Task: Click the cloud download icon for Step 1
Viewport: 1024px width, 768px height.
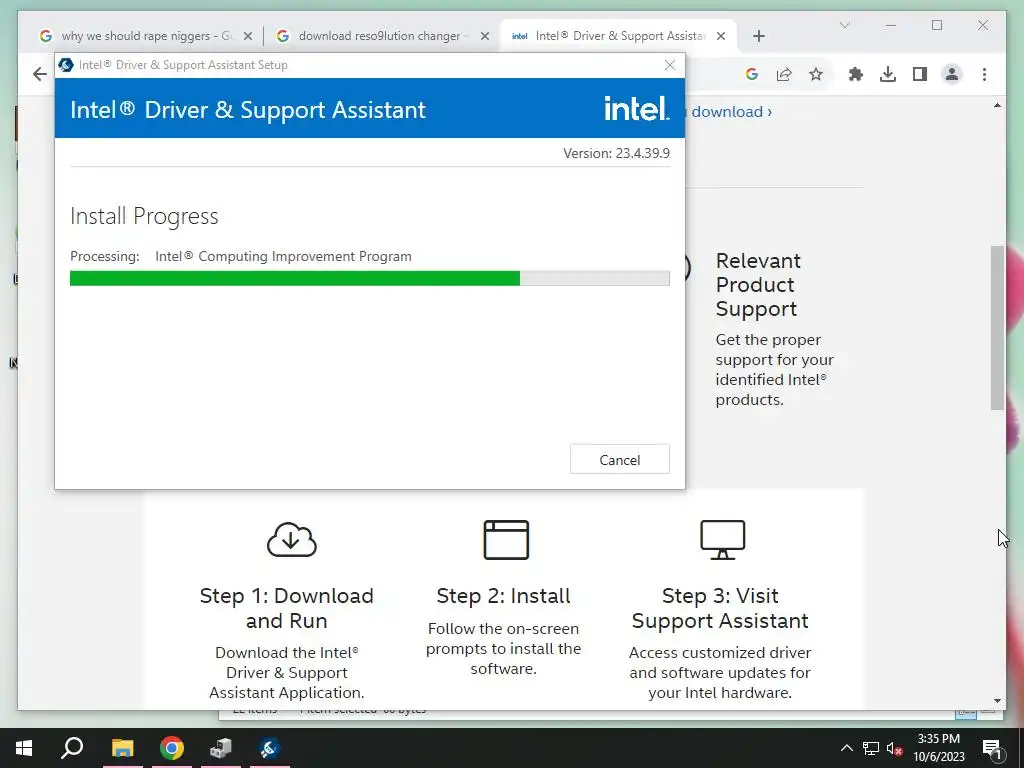Action: (291, 539)
